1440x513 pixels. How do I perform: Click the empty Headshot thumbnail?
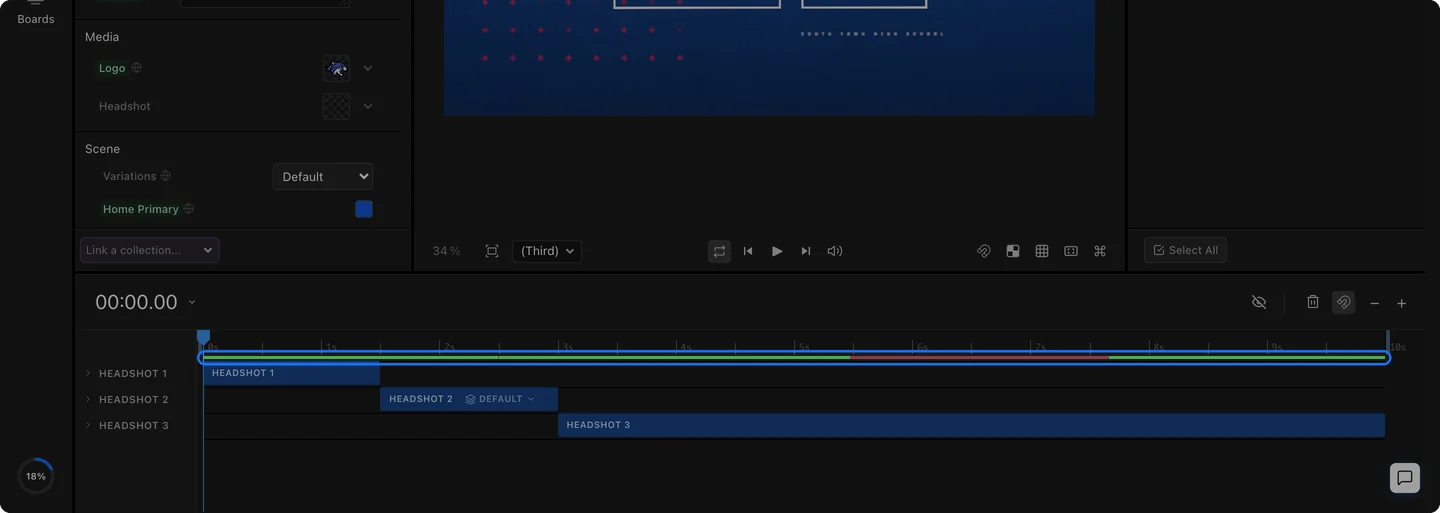pyautogui.click(x=336, y=106)
